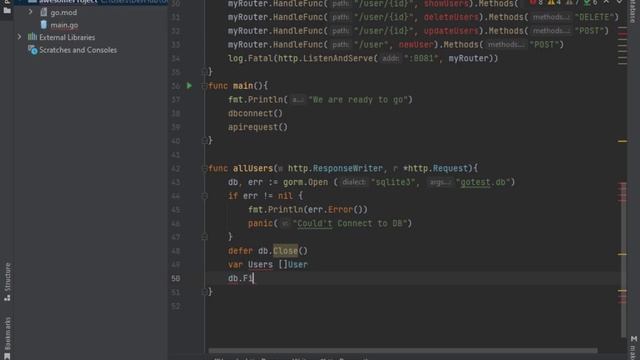Run main function via green gutter arrow
Screen dimensions: 640x360
click(x=189, y=86)
